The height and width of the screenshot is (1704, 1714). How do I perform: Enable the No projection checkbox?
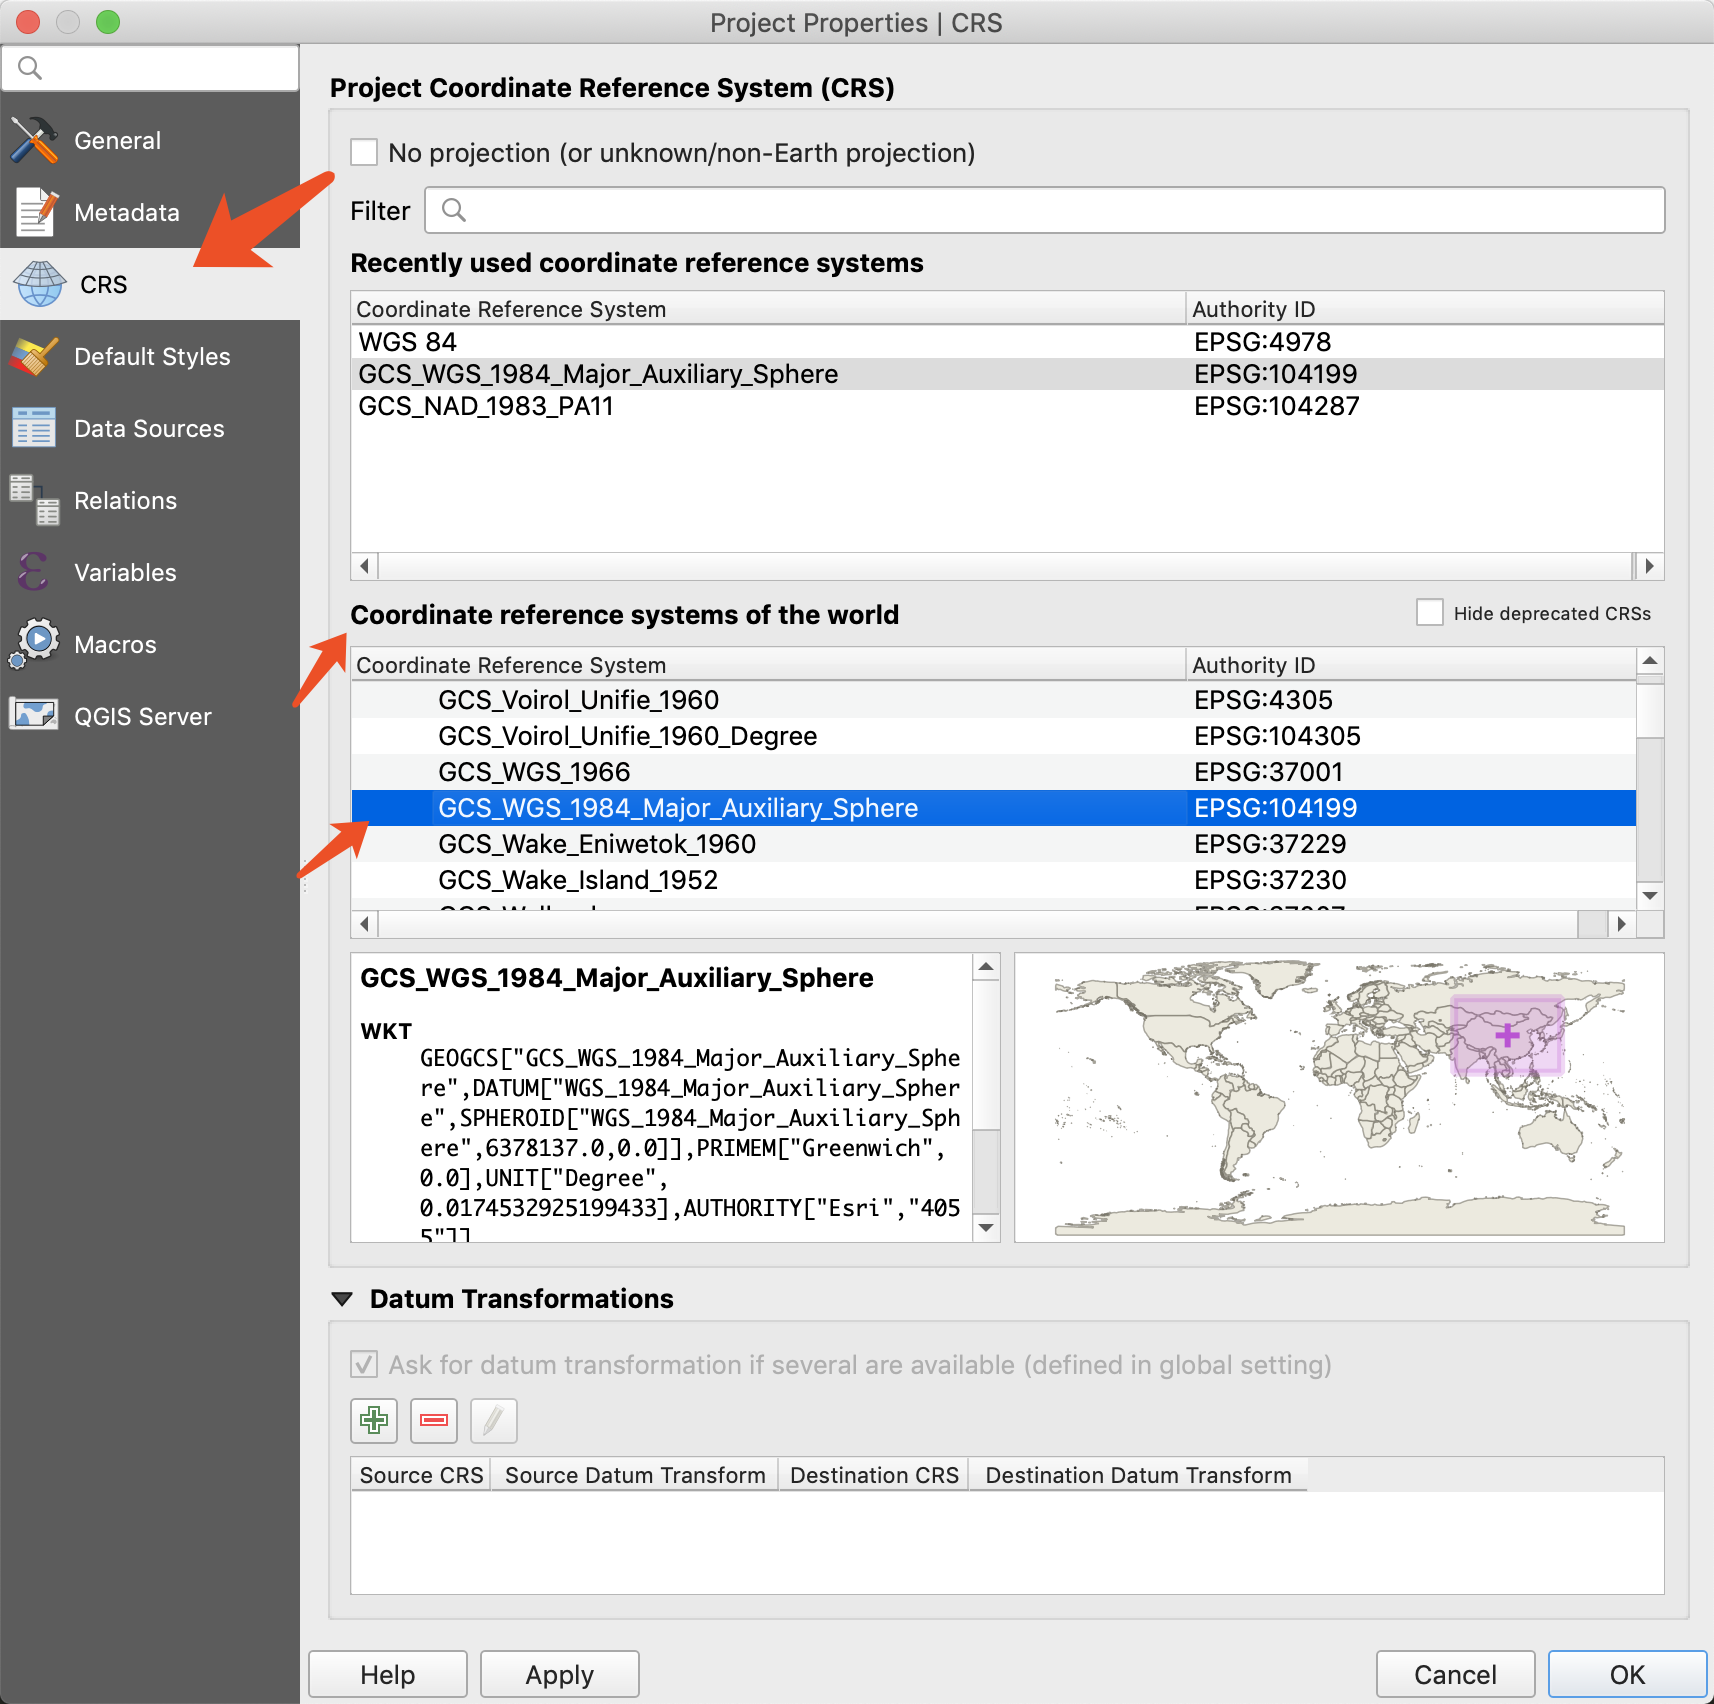[x=364, y=152]
